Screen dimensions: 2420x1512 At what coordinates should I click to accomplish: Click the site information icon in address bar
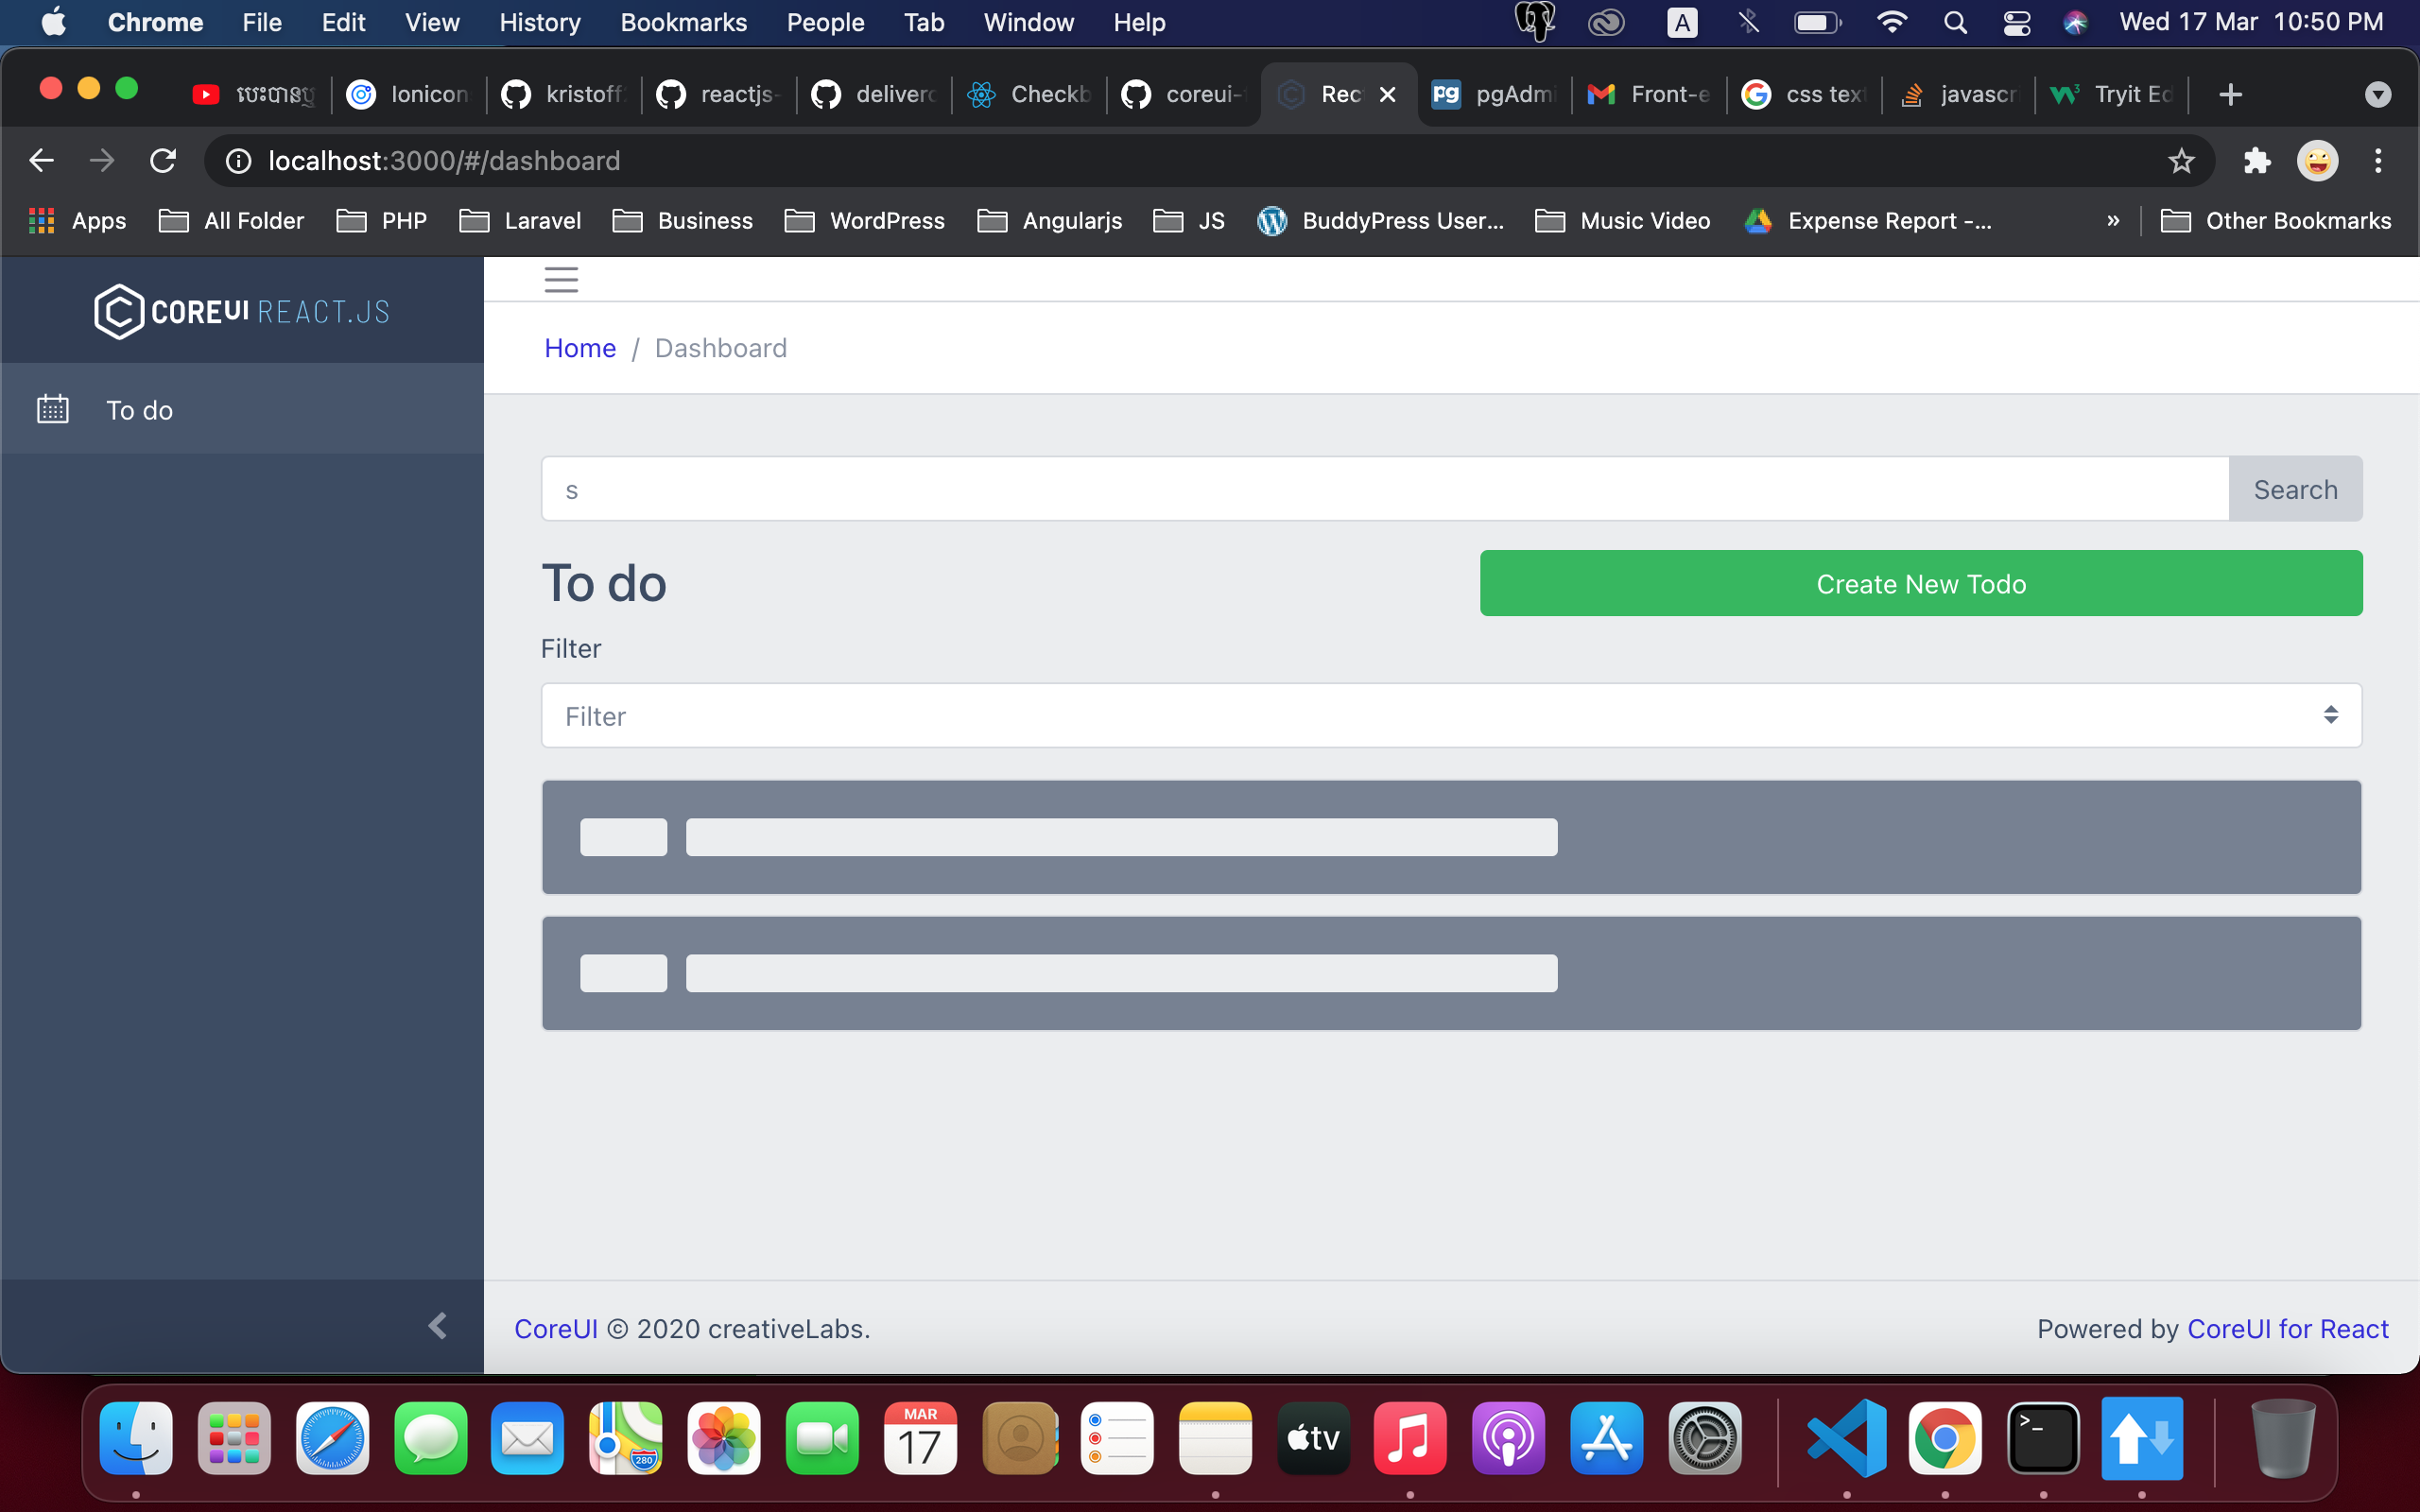[238, 161]
